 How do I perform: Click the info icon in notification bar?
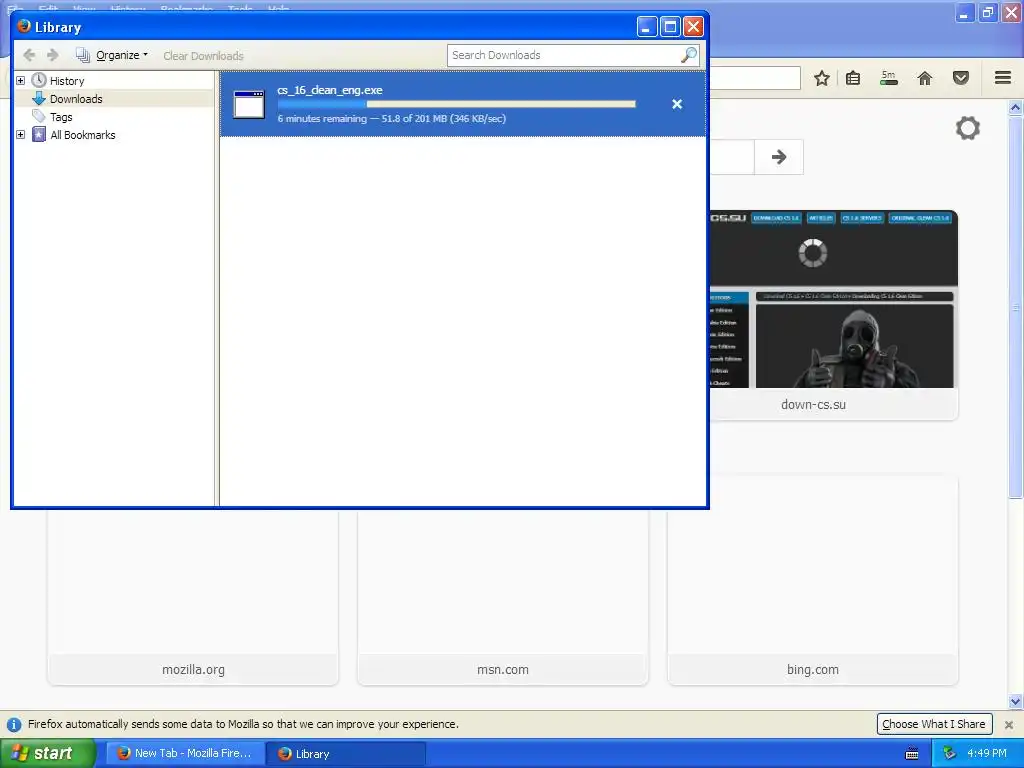click(13, 725)
